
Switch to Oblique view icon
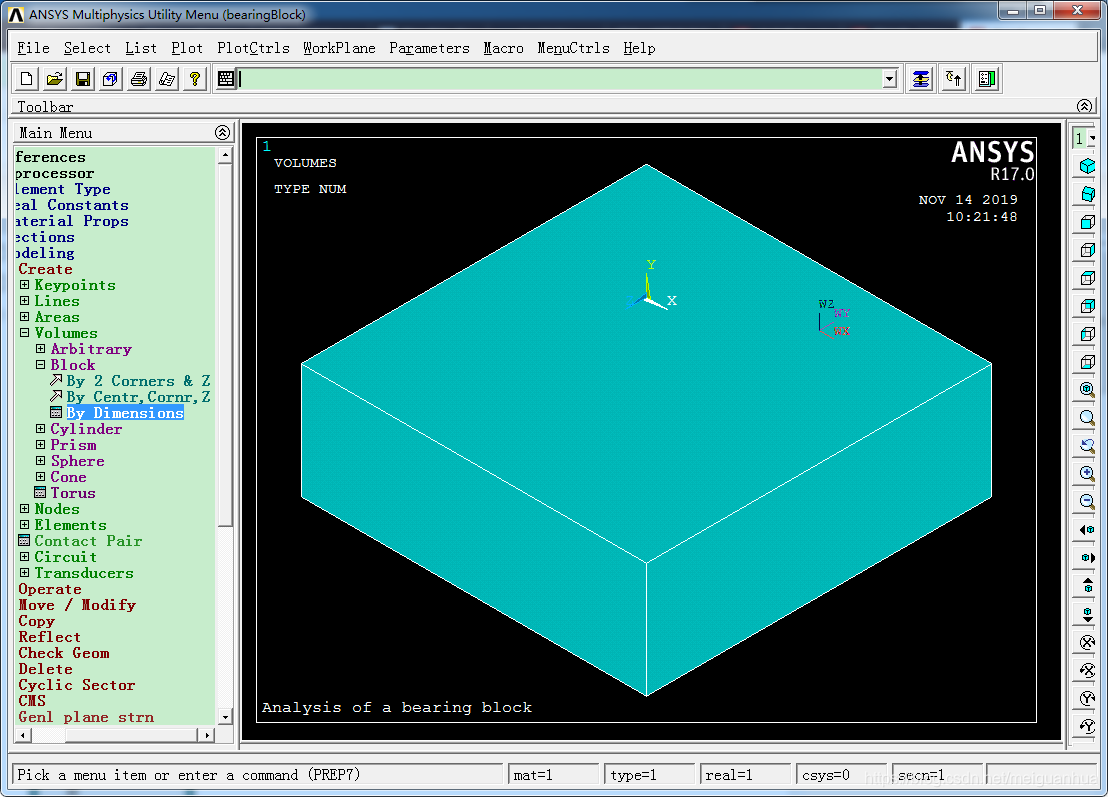pyautogui.click(x=1088, y=194)
